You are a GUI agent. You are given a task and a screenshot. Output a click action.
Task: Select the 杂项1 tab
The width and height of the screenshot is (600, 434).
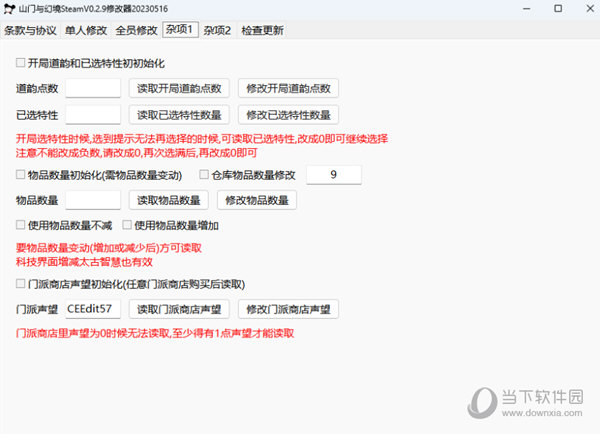(x=180, y=29)
